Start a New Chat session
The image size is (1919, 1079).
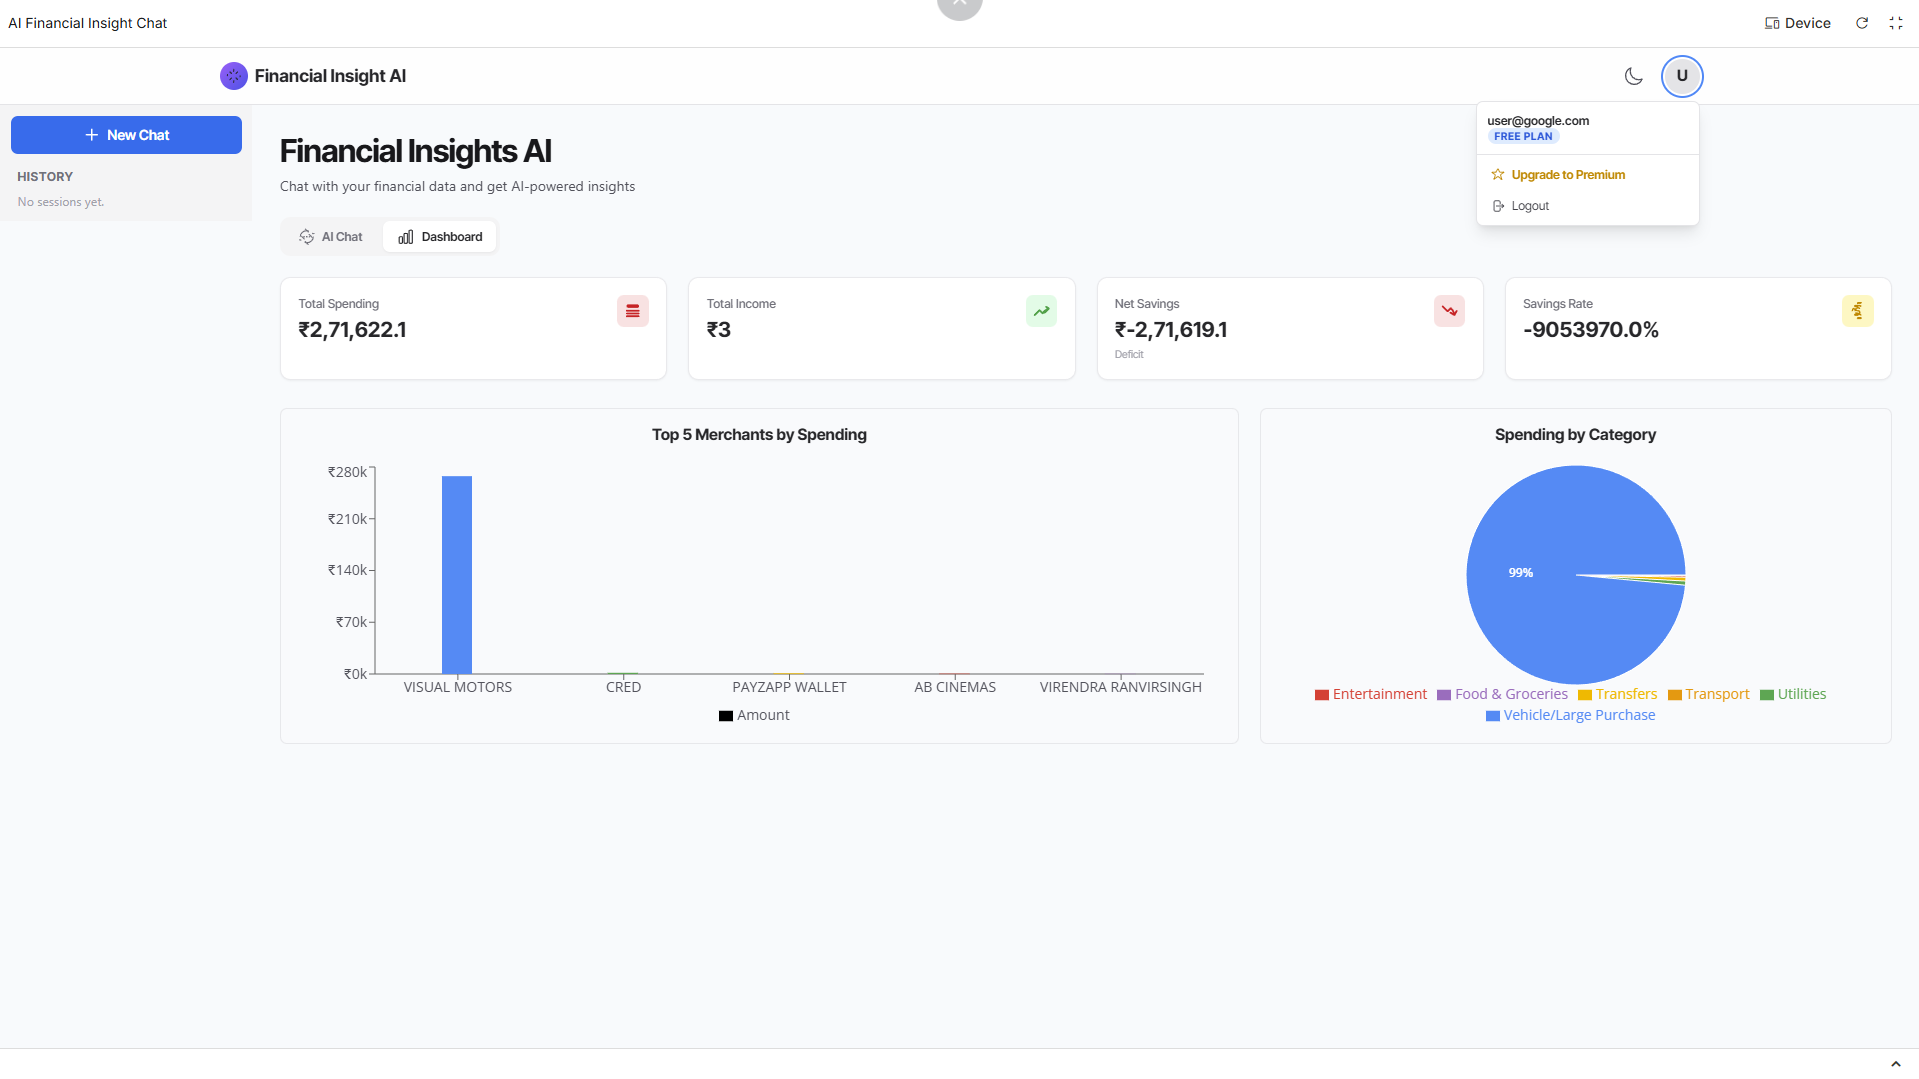(x=126, y=134)
